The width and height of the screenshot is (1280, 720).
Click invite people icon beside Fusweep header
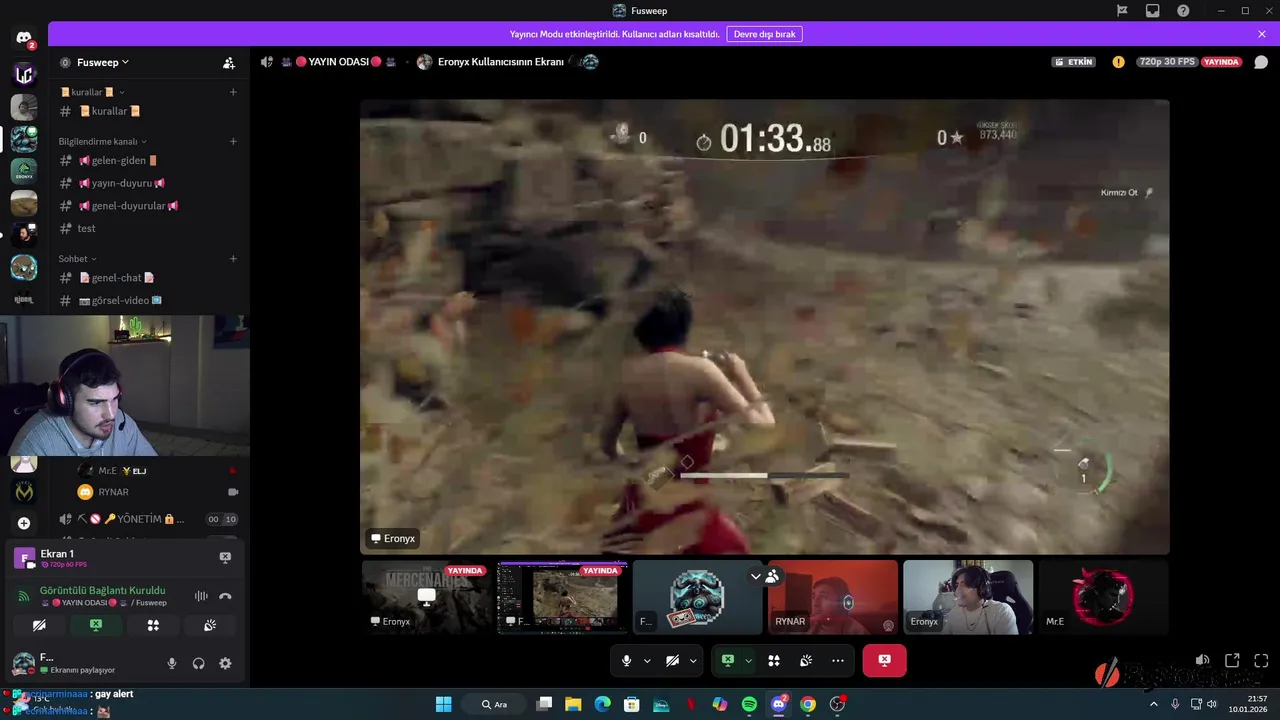229,62
